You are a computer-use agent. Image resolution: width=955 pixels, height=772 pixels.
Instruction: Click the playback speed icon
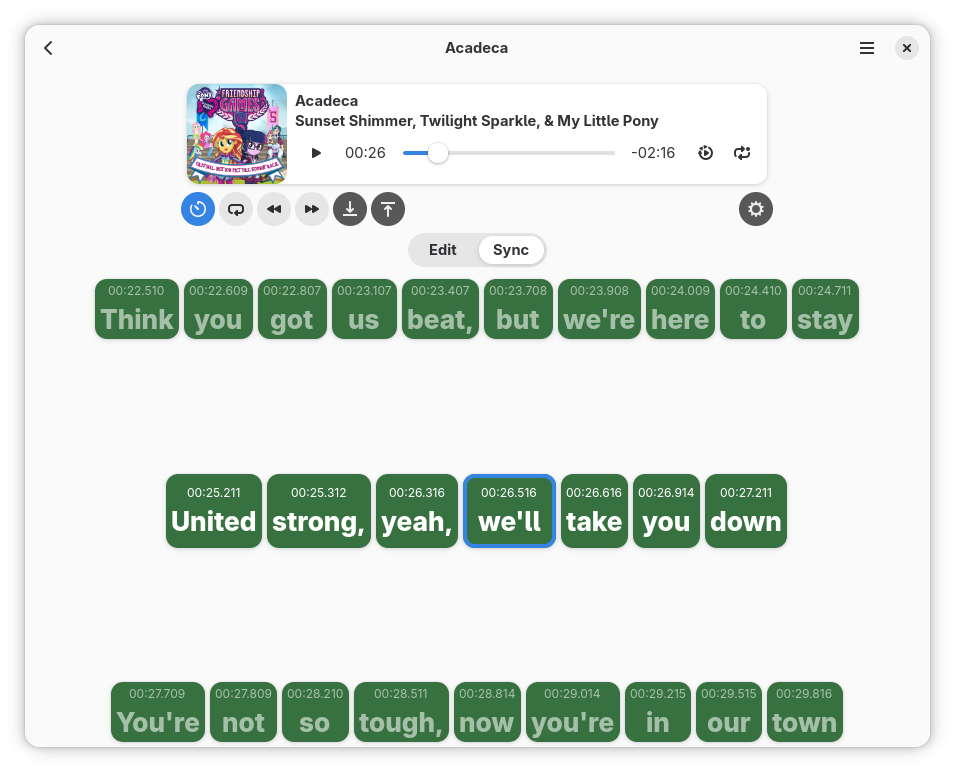(705, 153)
